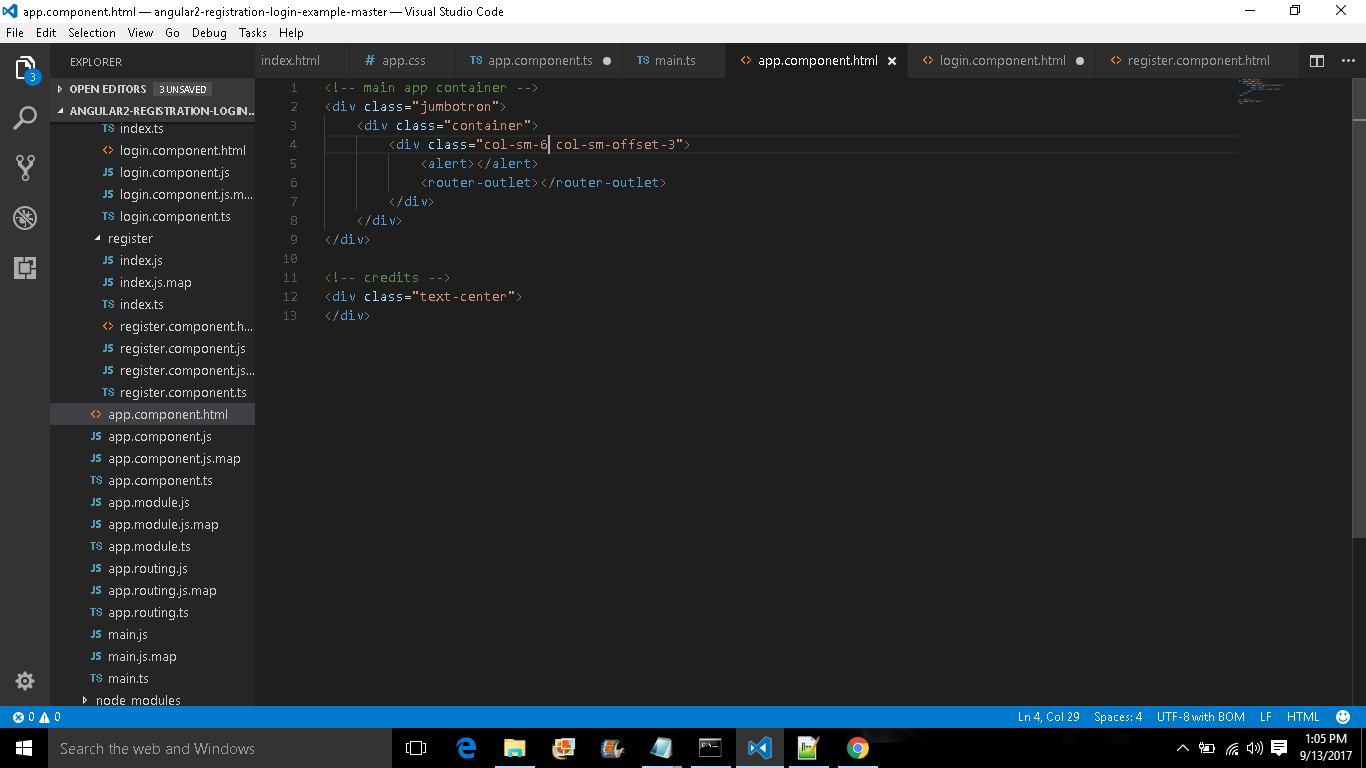Switch to the main.ts tab
Image resolution: width=1366 pixels, height=768 pixels.
(x=674, y=61)
